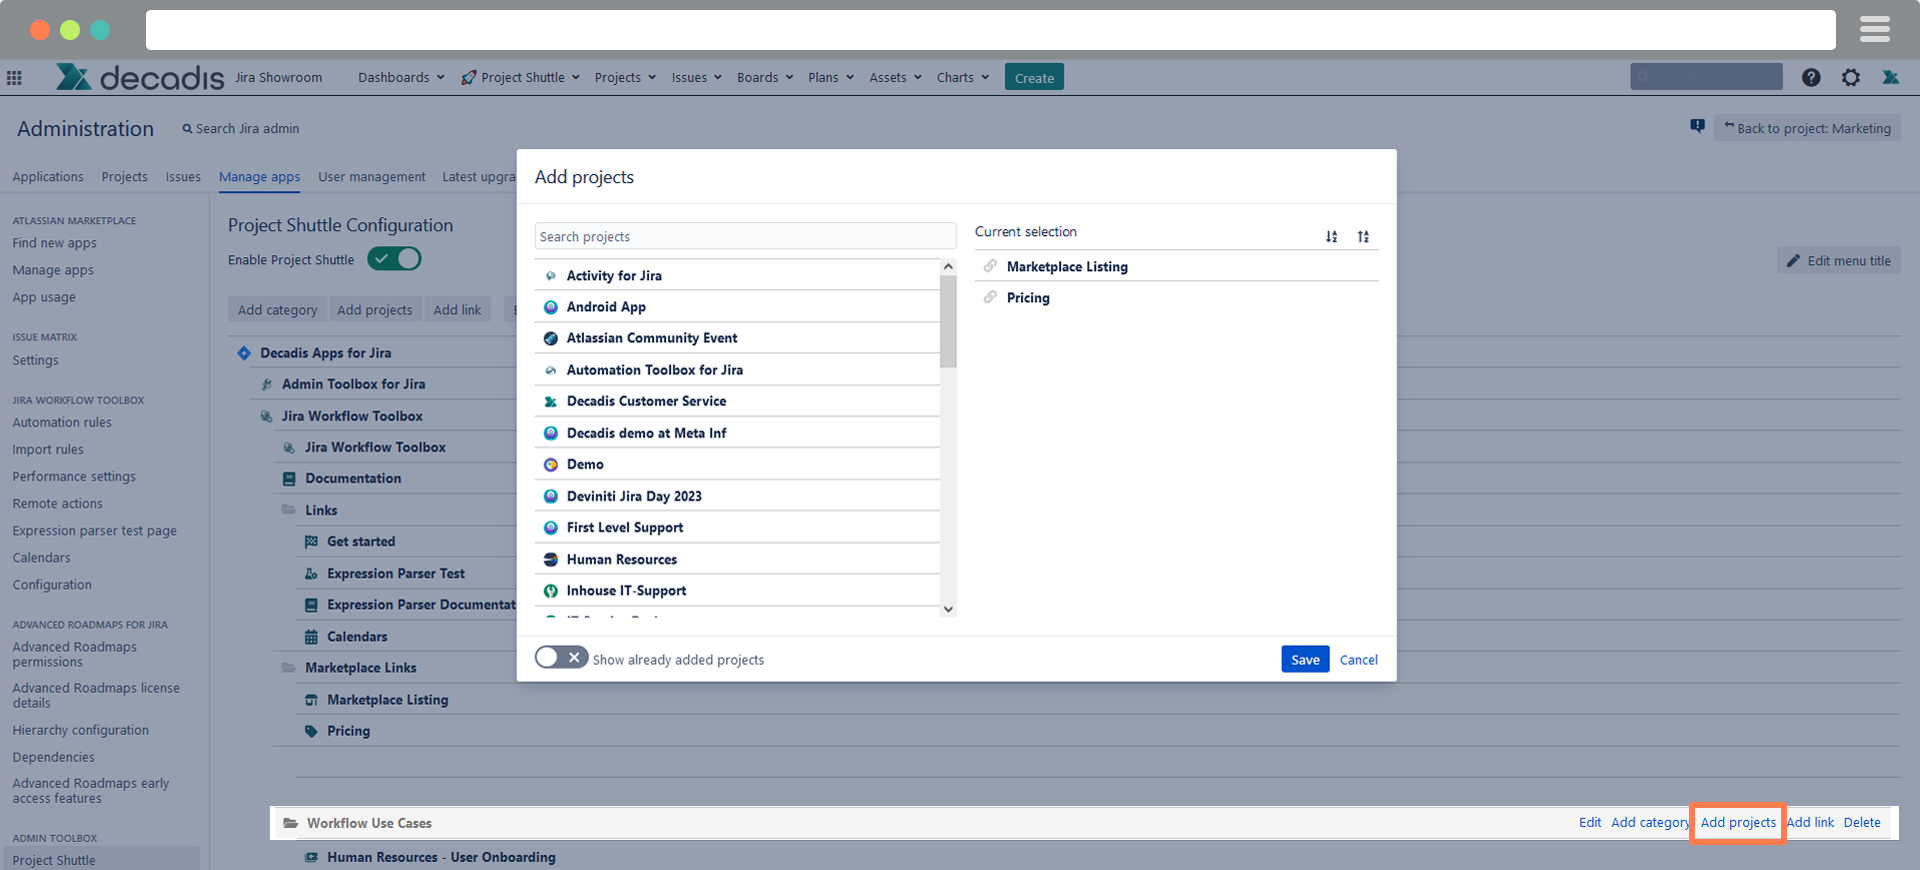Open the help question mark icon
Screen dimensions: 1920x870
pyautogui.click(x=1811, y=77)
